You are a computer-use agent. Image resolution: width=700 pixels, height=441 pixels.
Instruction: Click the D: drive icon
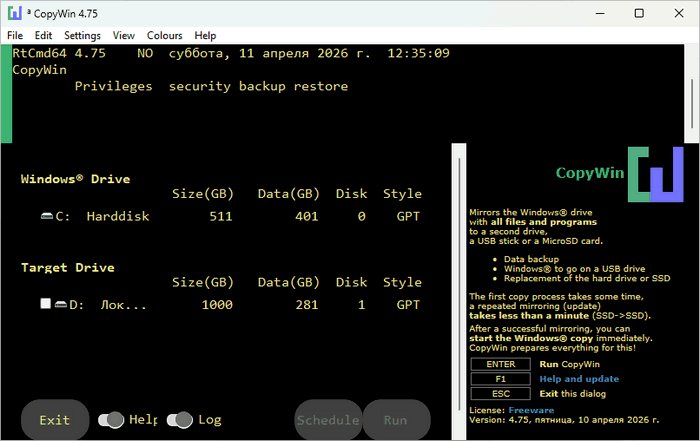[61, 305]
